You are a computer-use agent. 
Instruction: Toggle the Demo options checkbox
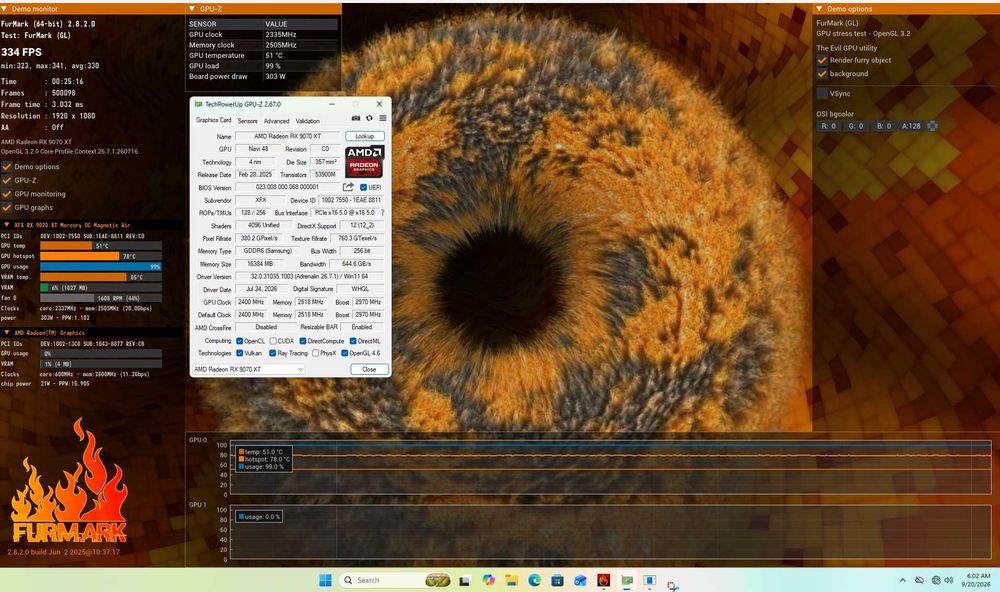coord(7,166)
